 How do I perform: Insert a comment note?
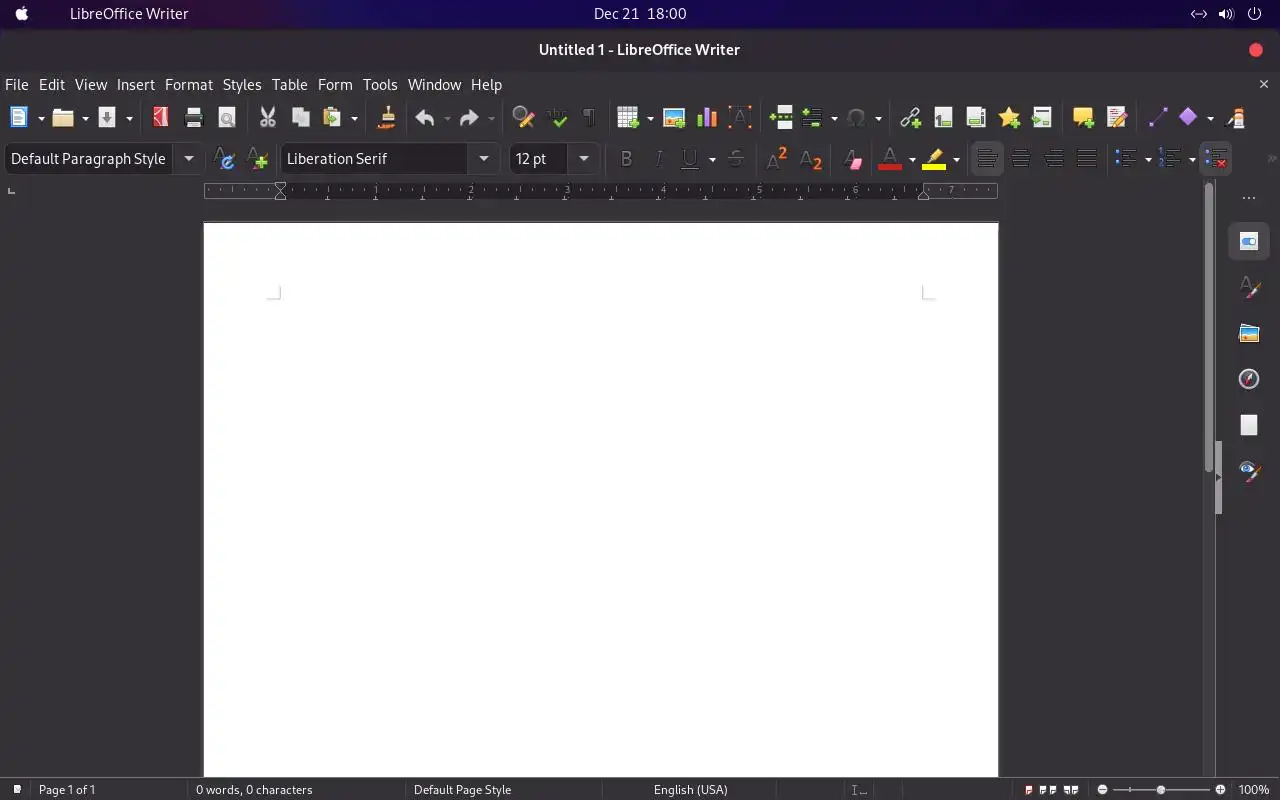tap(1083, 118)
